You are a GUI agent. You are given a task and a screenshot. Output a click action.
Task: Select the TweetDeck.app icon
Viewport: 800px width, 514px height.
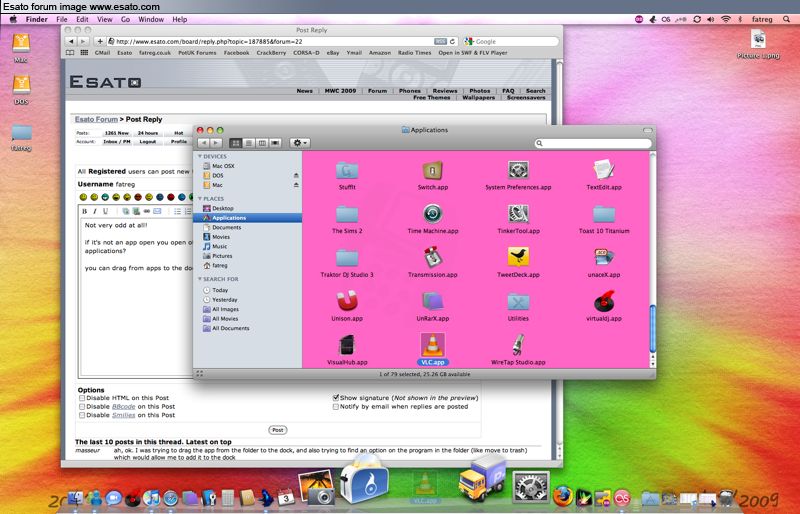point(518,257)
